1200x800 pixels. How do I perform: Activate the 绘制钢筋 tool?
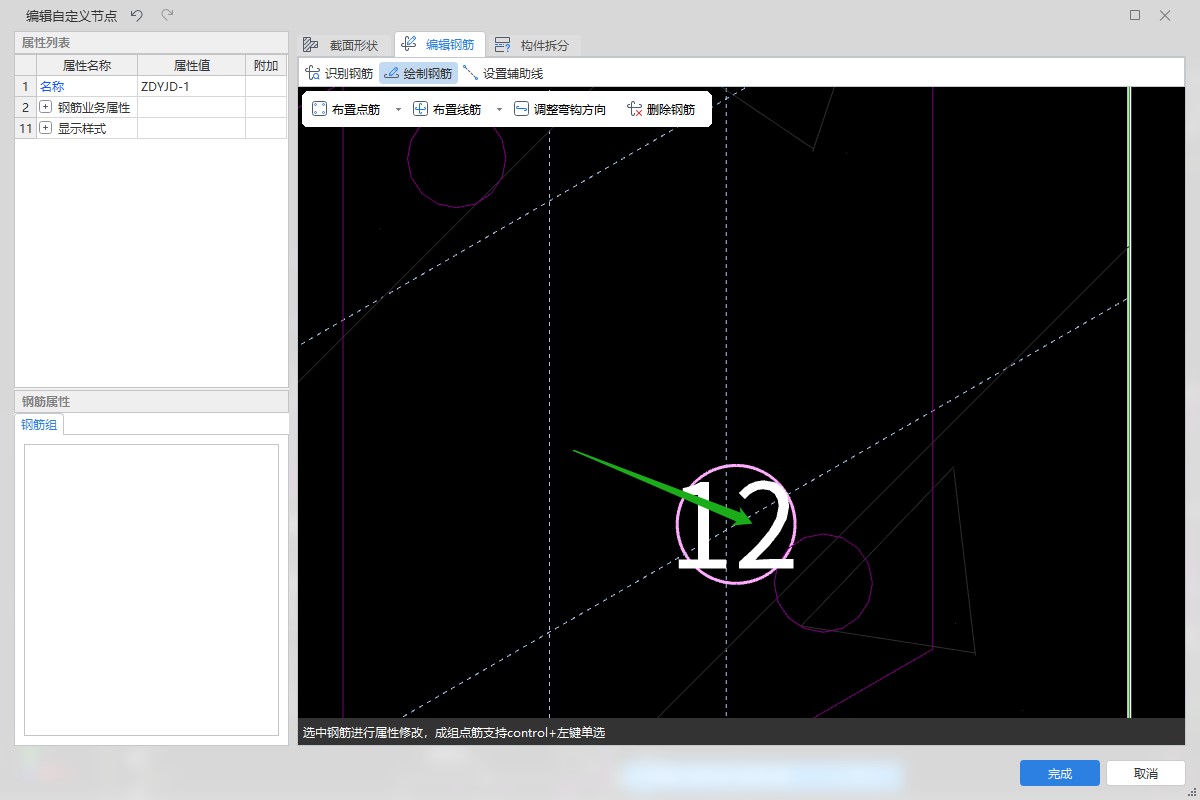point(418,73)
